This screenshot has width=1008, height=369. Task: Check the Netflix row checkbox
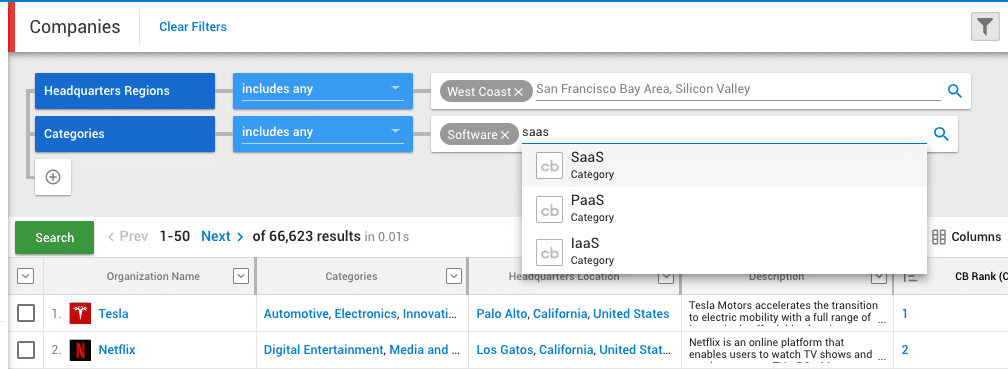click(26, 350)
